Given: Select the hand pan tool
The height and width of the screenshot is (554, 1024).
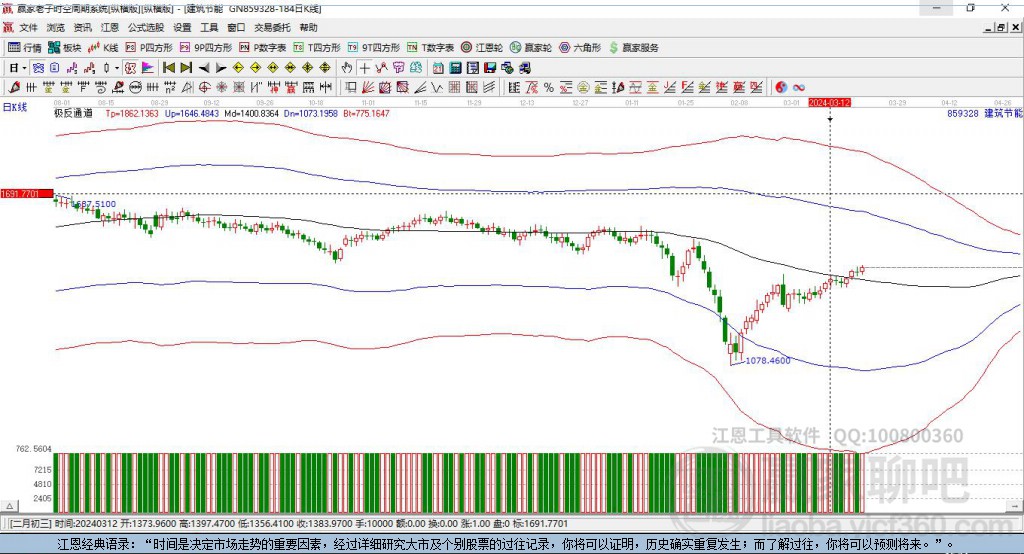Looking at the screenshot, I should tap(347, 68).
